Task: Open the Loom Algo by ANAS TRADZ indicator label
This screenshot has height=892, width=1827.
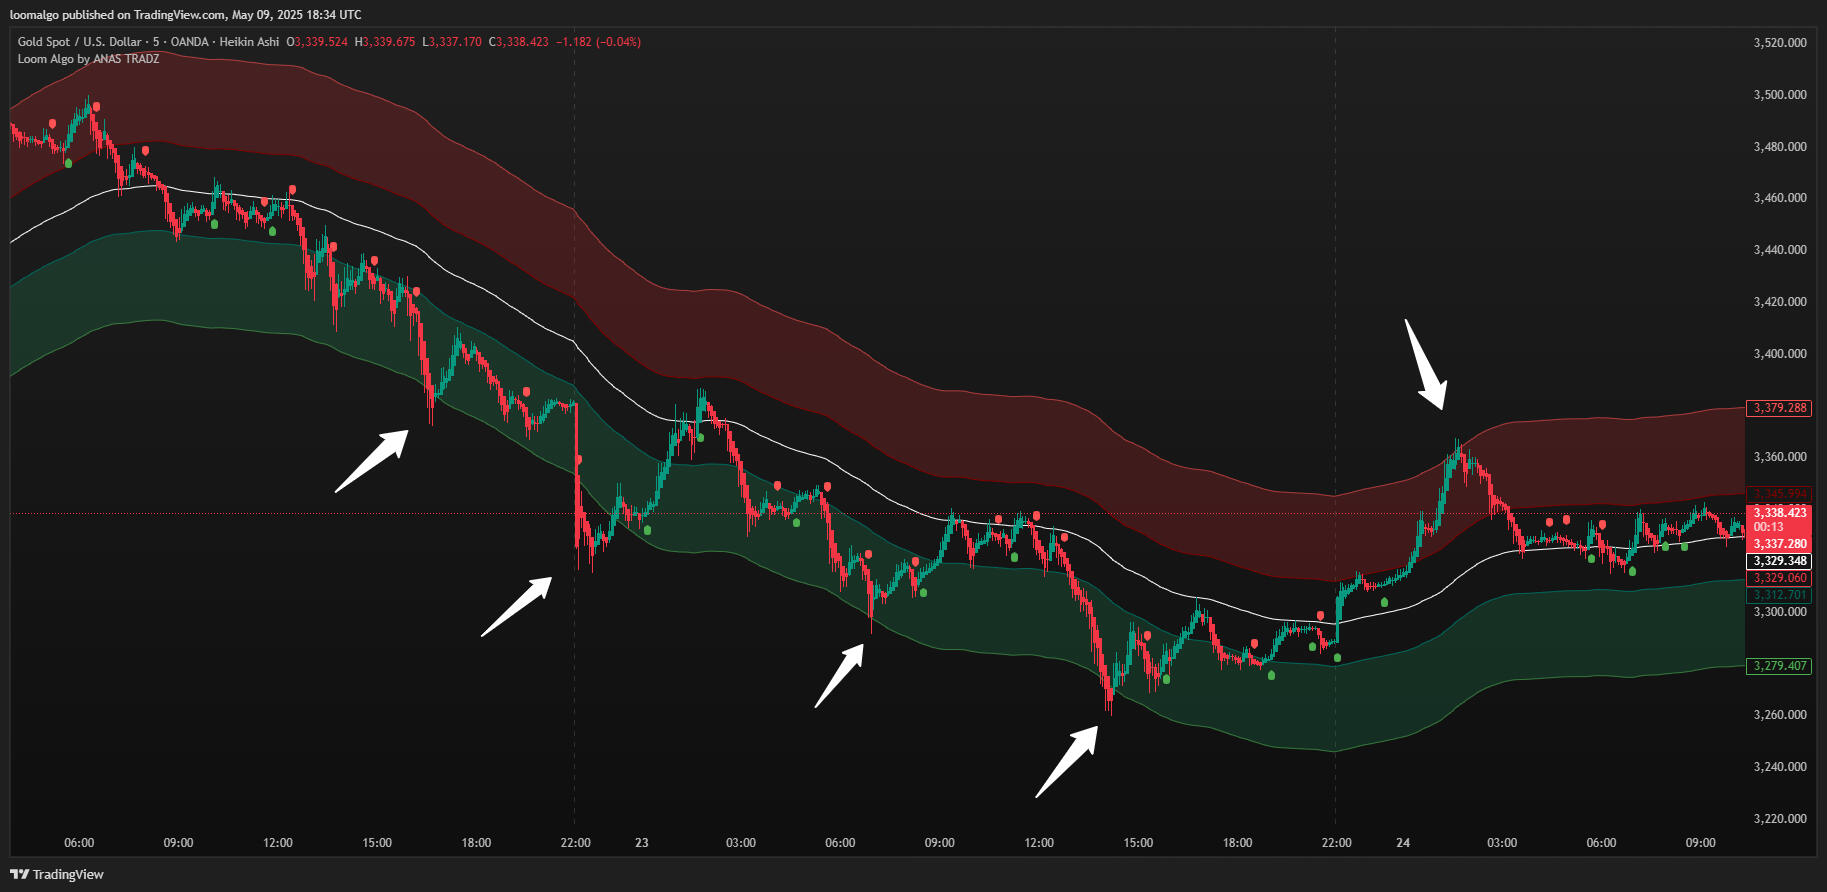Action: (x=88, y=59)
